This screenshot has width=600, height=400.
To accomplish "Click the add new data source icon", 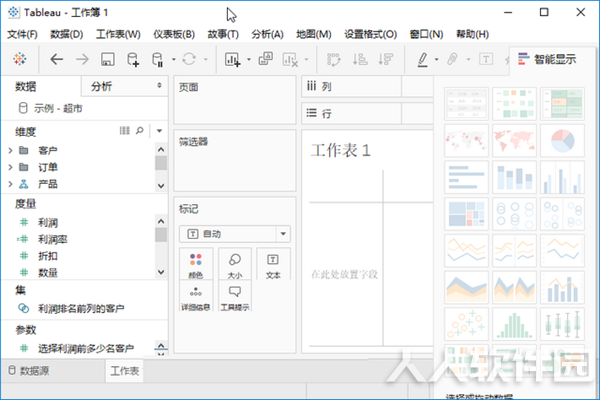I will [x=132, y=59].
